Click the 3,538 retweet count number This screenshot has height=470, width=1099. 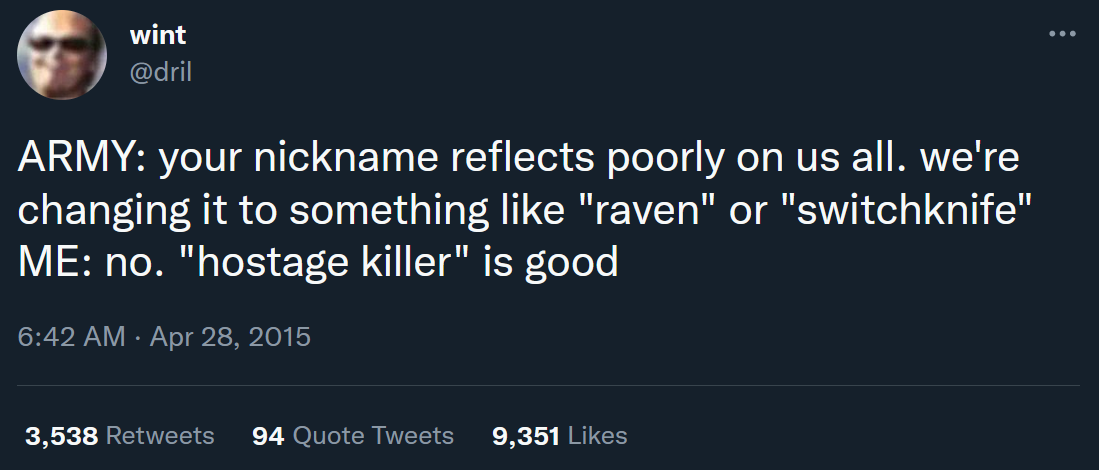pos(61,436)
